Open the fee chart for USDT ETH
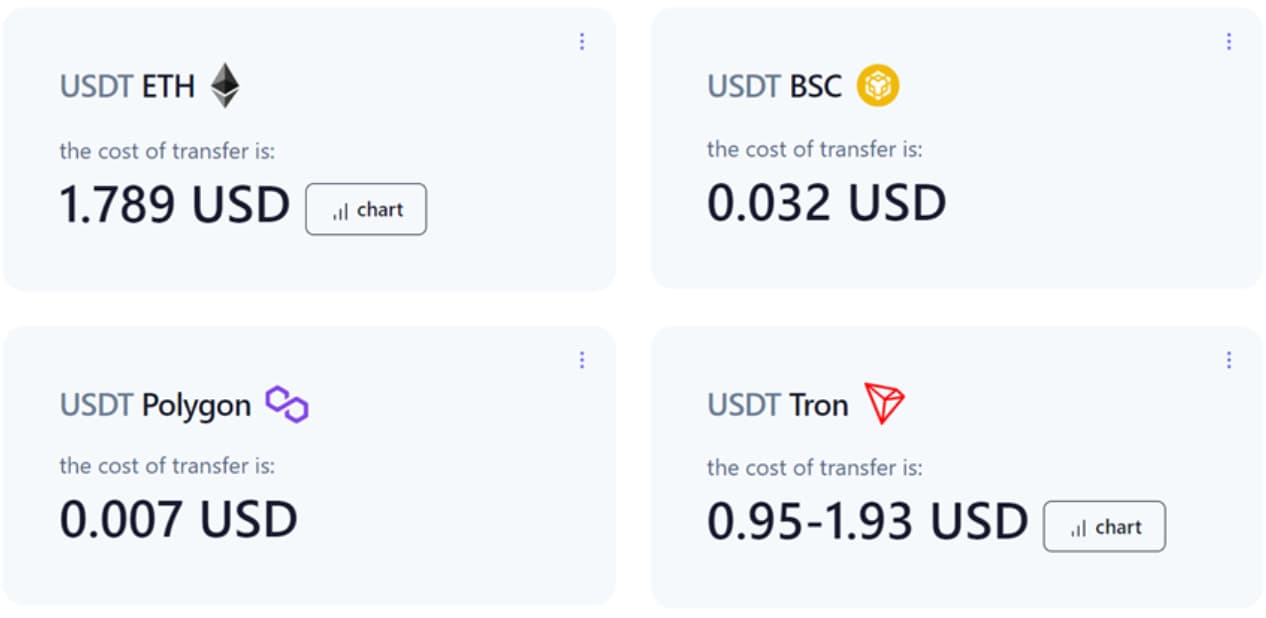 [366, 209]
